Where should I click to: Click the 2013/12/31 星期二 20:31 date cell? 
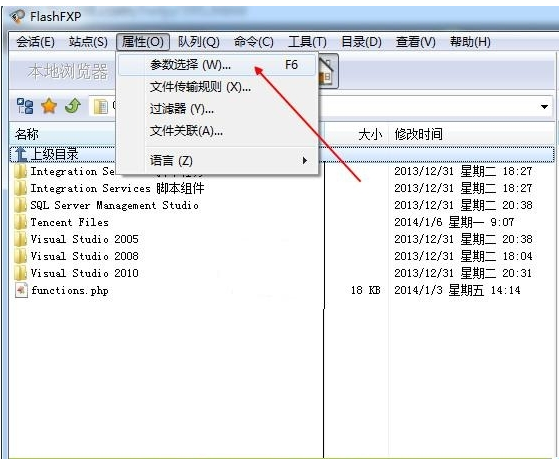[463, 273]
